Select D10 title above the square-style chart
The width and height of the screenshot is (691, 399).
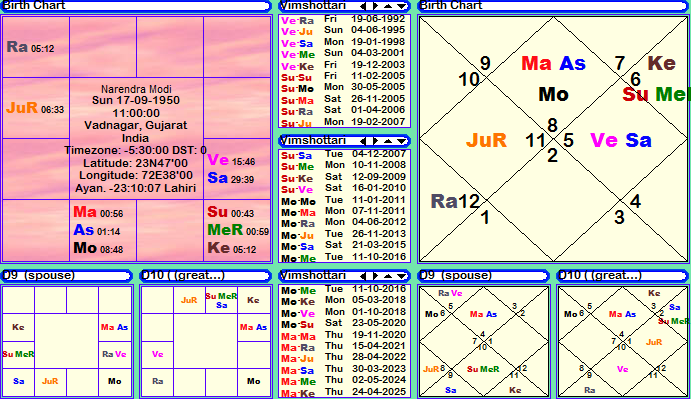(183, 275)
